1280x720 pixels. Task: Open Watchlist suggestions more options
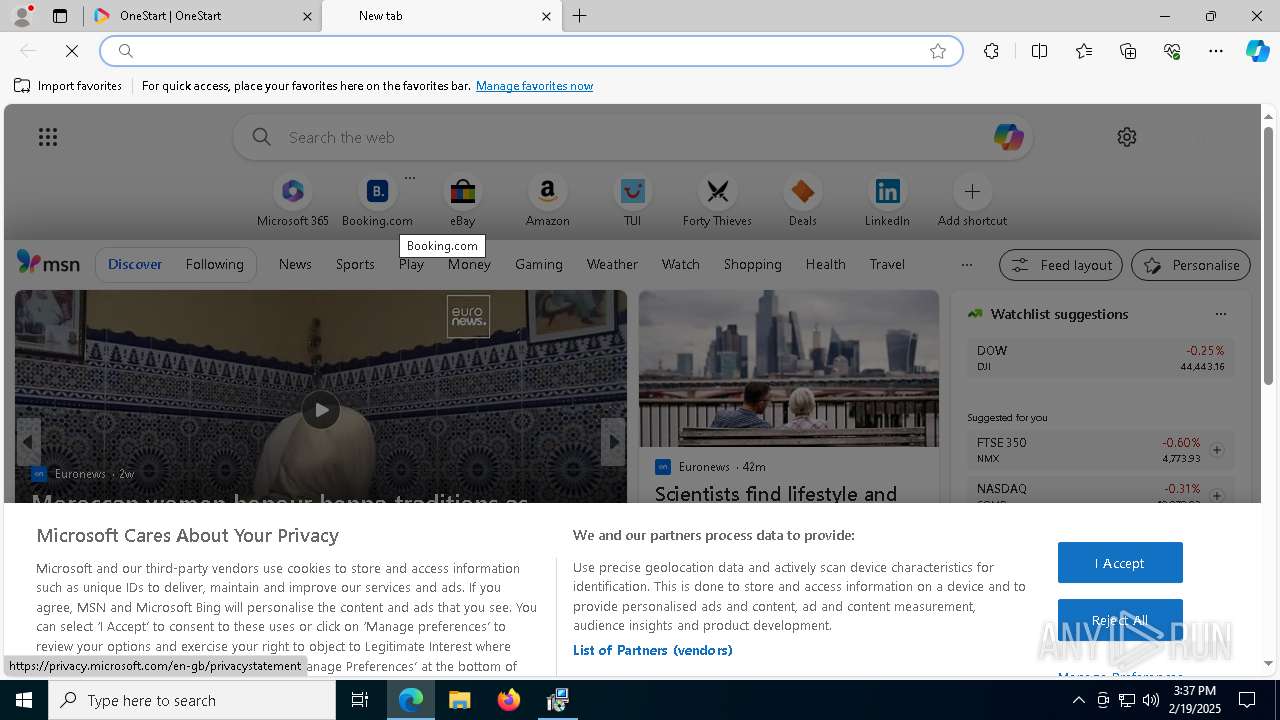click(x=1220, y=314)
